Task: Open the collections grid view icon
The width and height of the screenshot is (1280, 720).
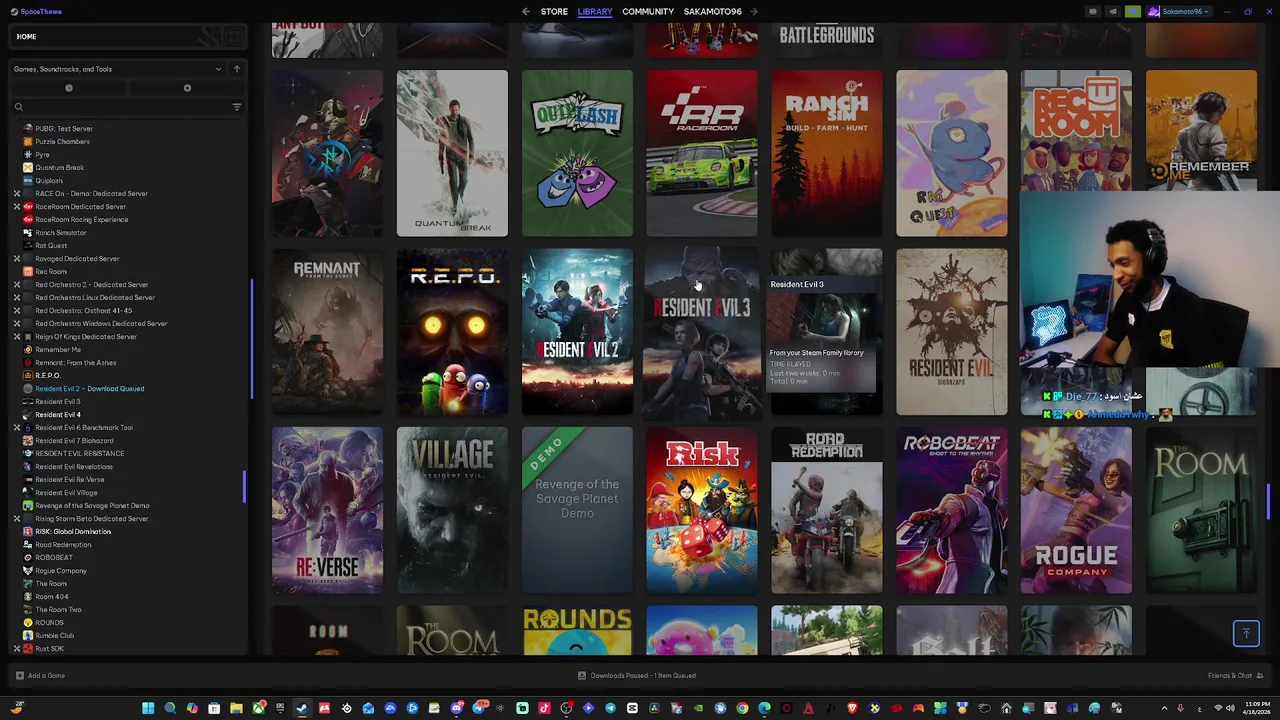Action: 235,37
